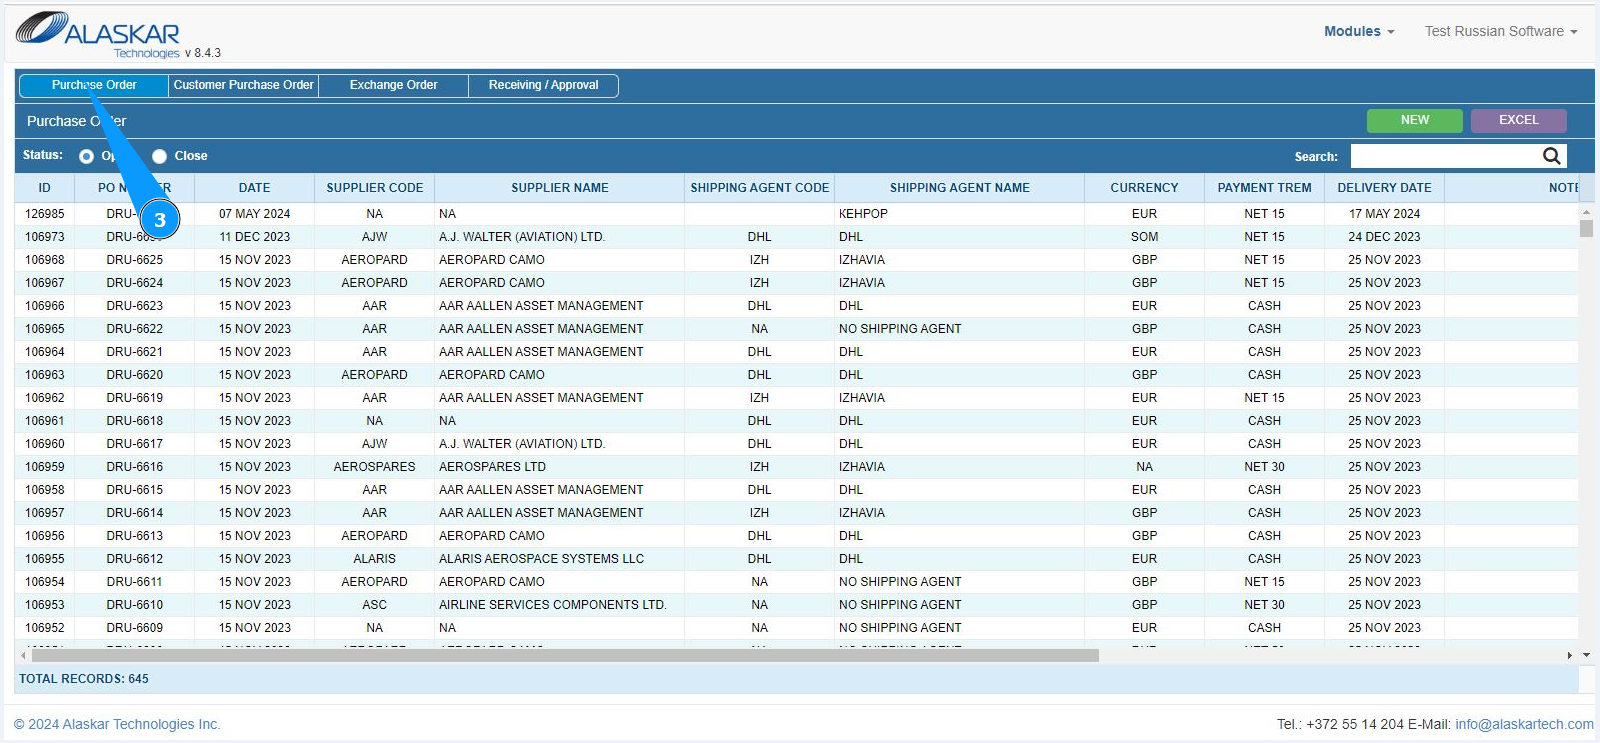1600x743 pixels.
Task: Sort by the SUPPLIER CODE column header
Action: point(374,188)
